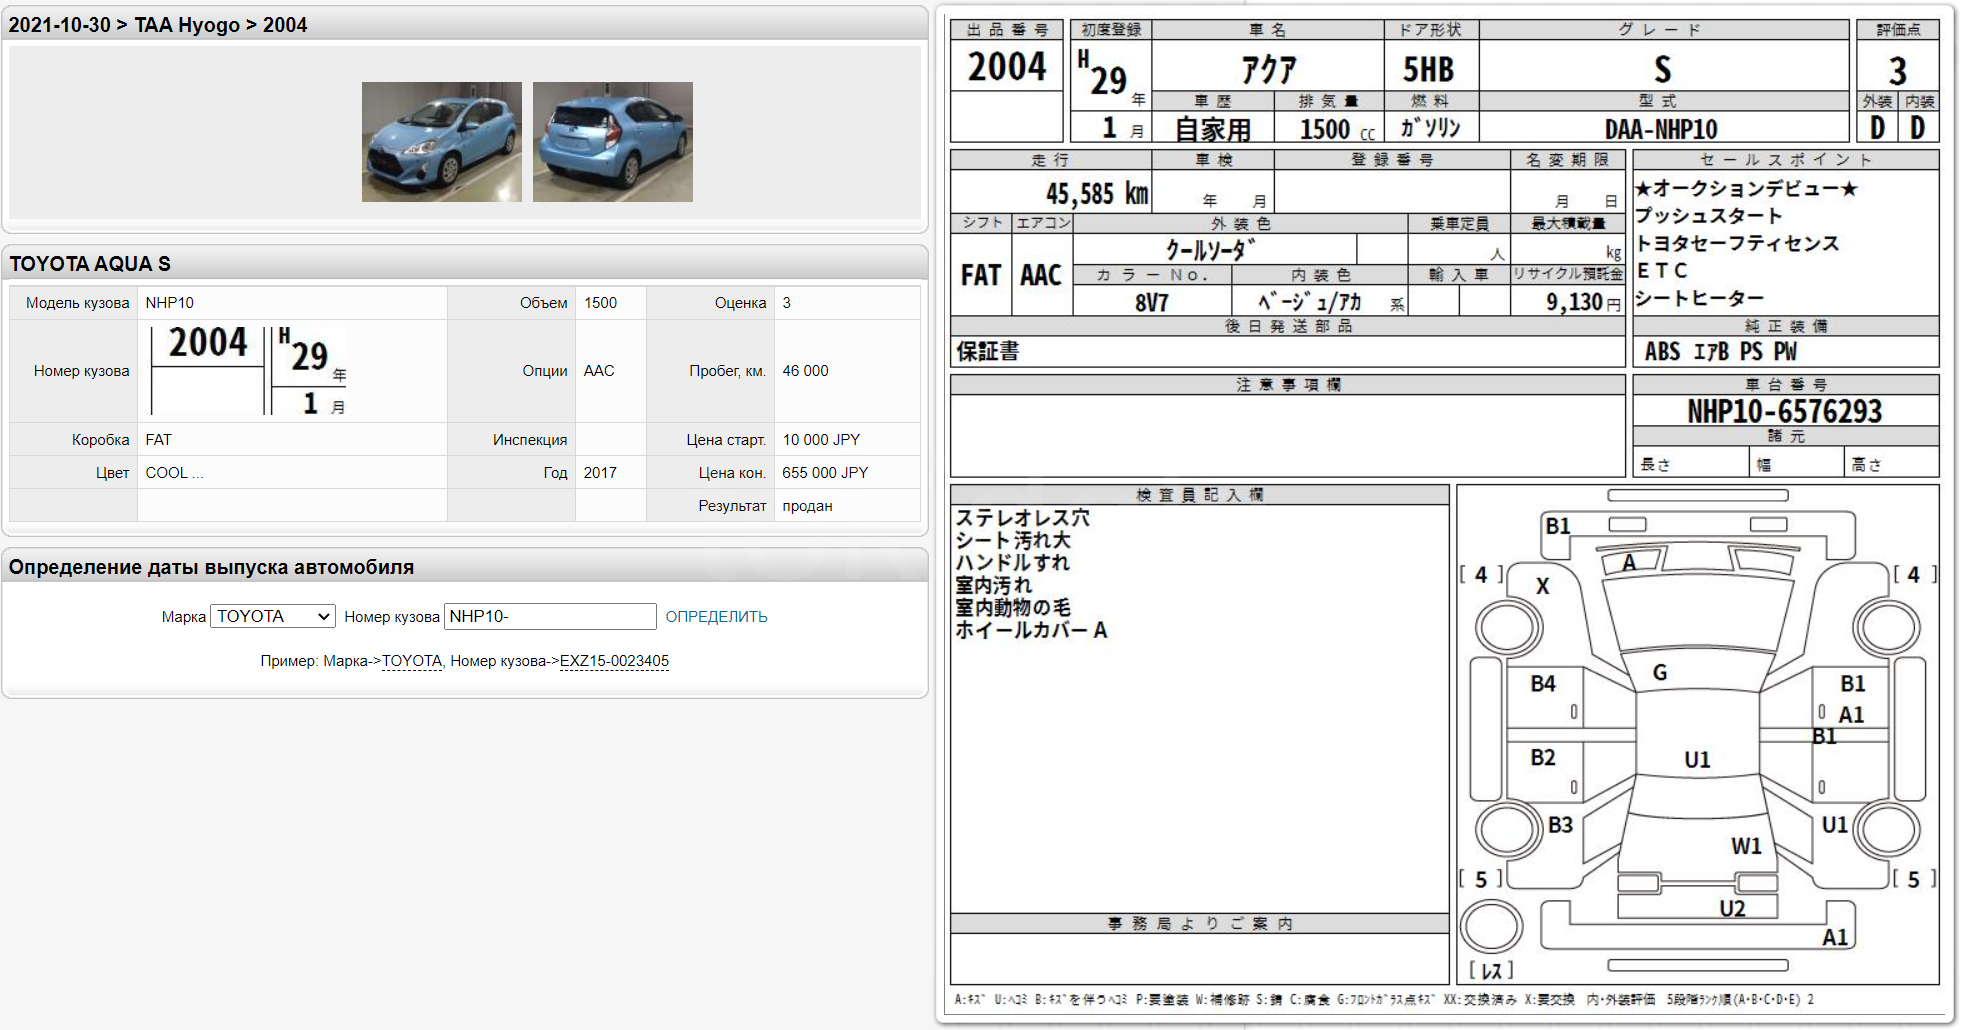Open the front view car photo thumbnail
Screen dimensions: 1968x1030
(x=442, y=142)
